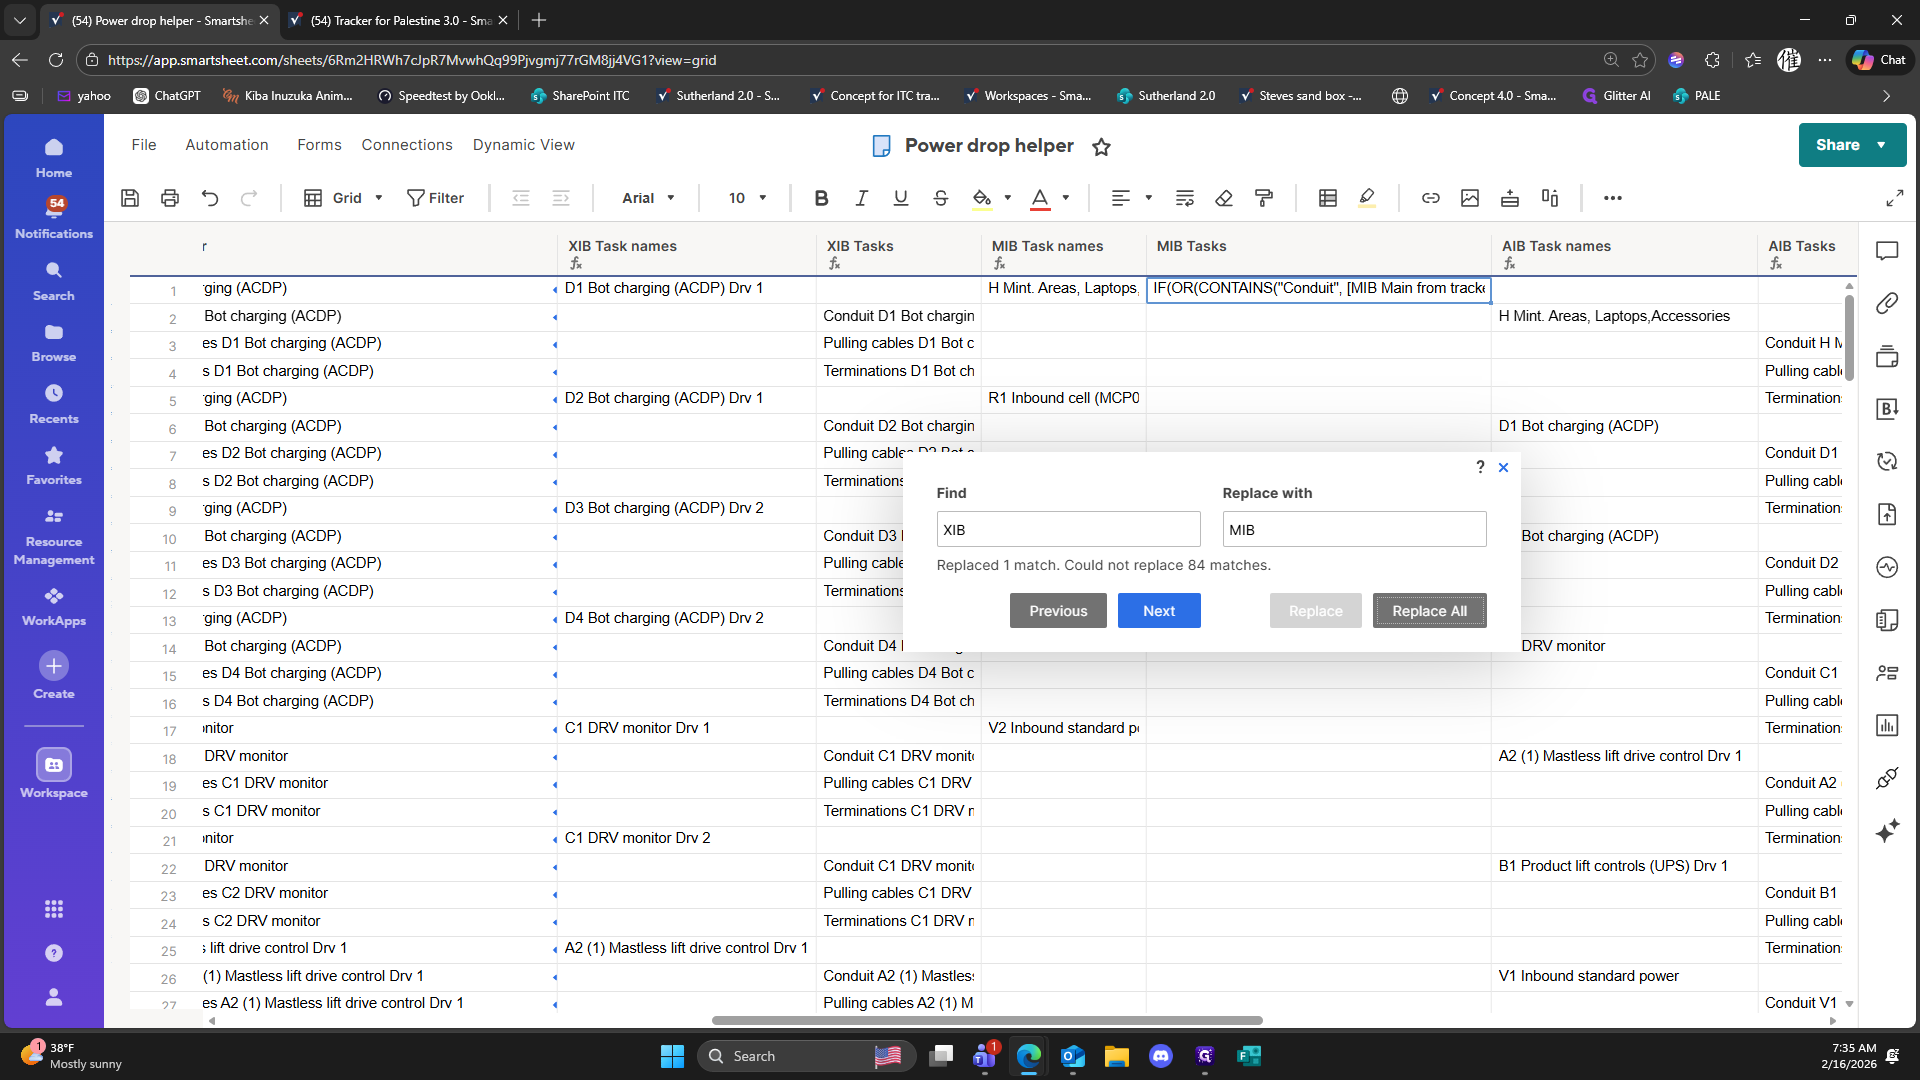Click the Find text input field
1920x1080 pixels.
click(x=1067, y=530)
